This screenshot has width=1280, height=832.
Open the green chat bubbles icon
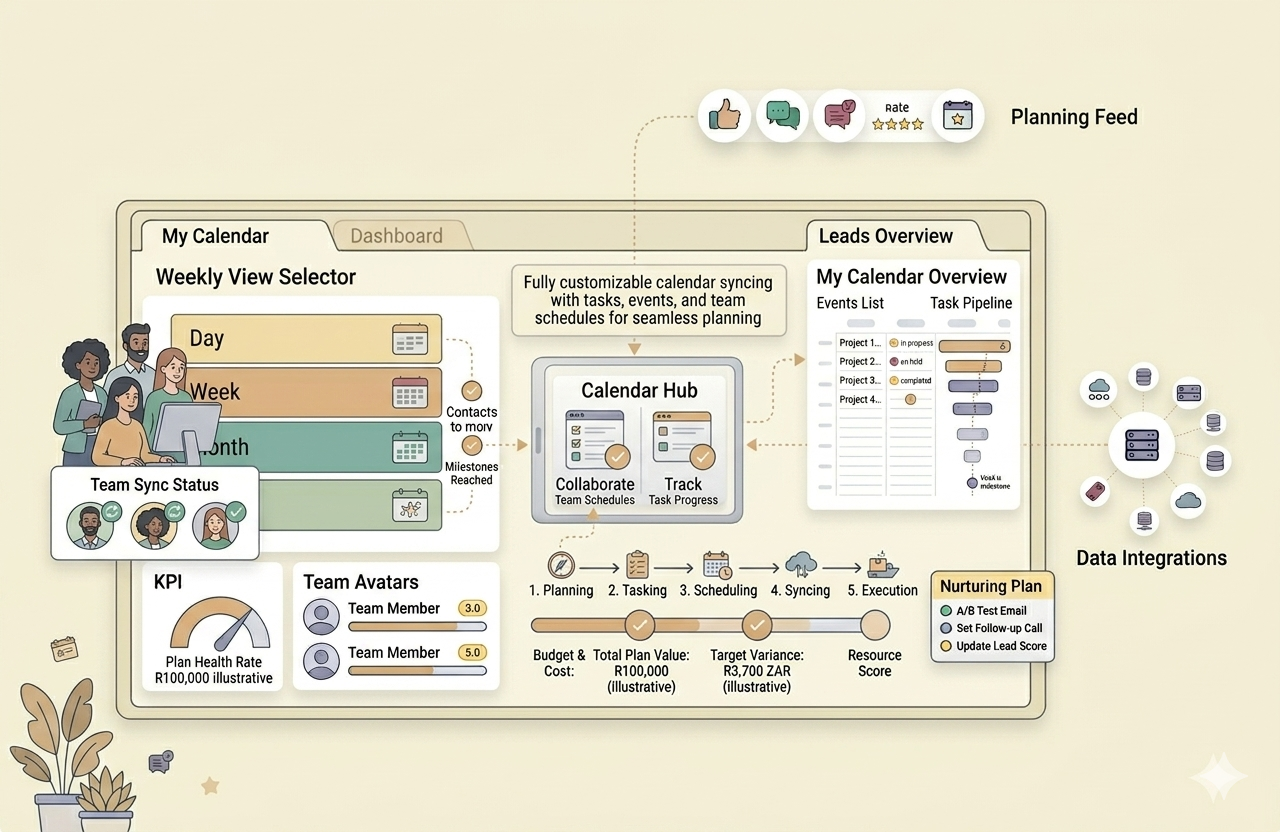pos(782,116)
